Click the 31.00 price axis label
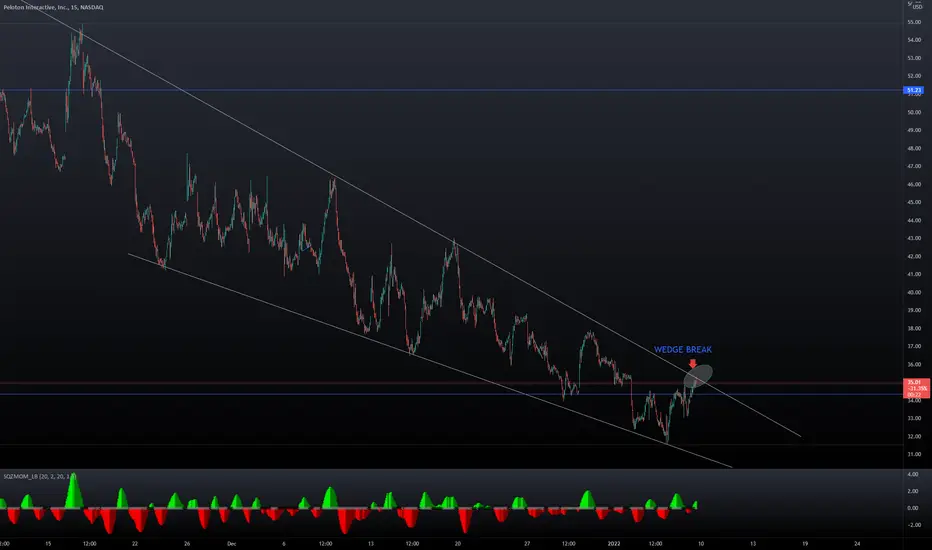The width and height of the screenshot is (932, 550). coord(914,454)
